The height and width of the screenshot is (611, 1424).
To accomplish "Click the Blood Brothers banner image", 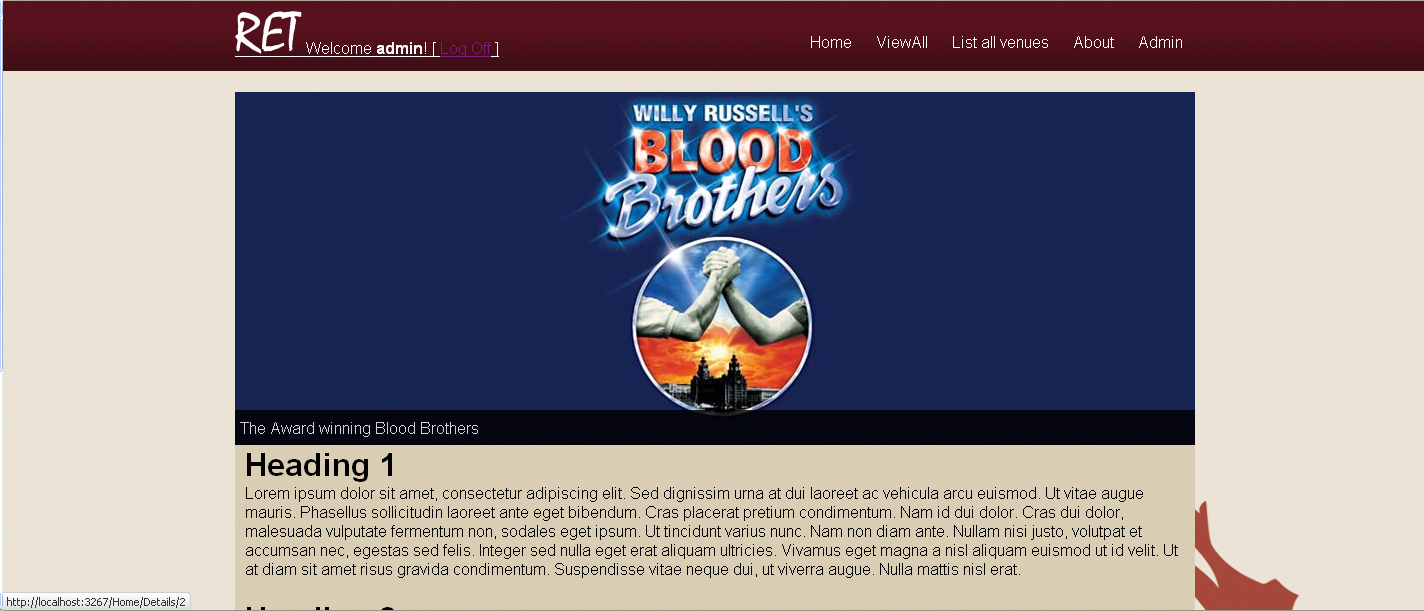I will pyautogui.click(x=715, y=251).
